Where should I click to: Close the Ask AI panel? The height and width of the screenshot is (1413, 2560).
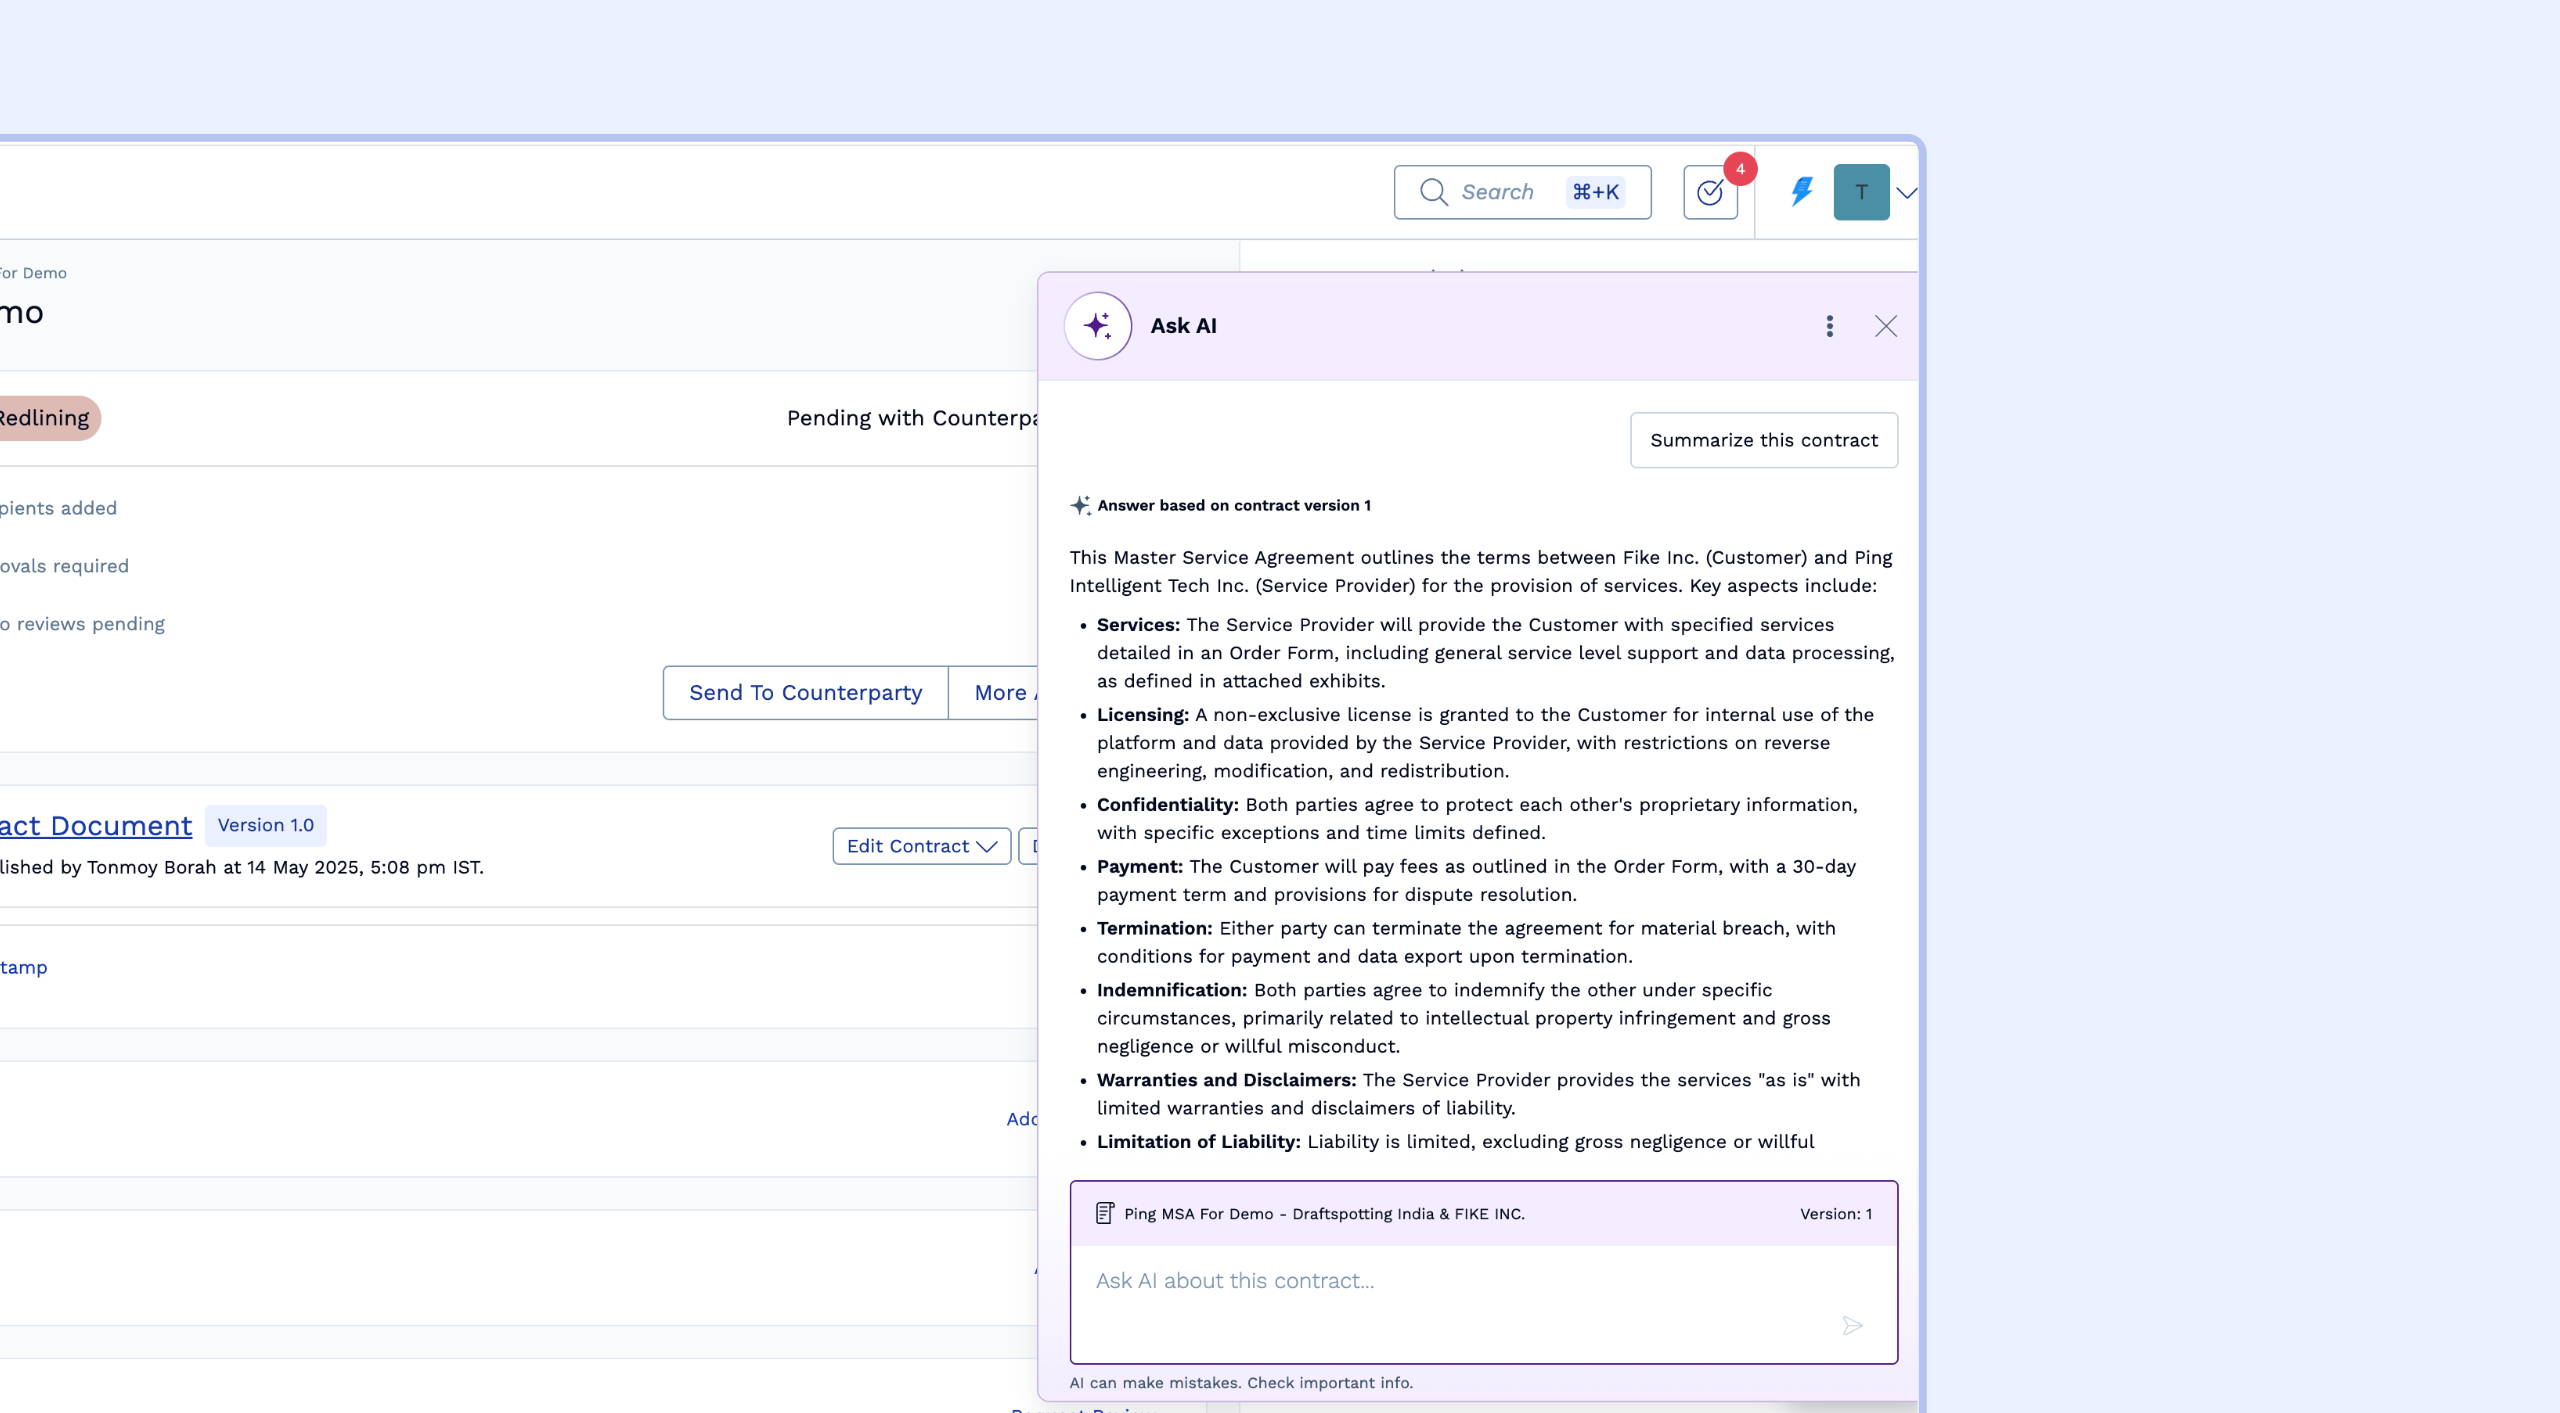pos(1885,326)
